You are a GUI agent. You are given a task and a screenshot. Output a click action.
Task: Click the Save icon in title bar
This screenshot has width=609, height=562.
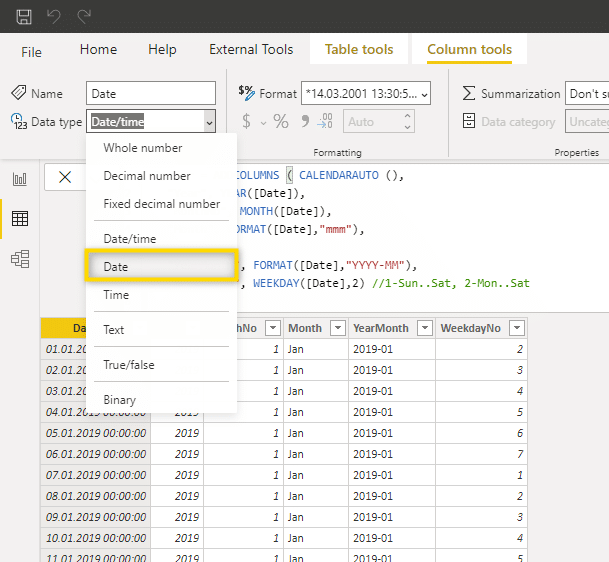click(x=24, y=16)
